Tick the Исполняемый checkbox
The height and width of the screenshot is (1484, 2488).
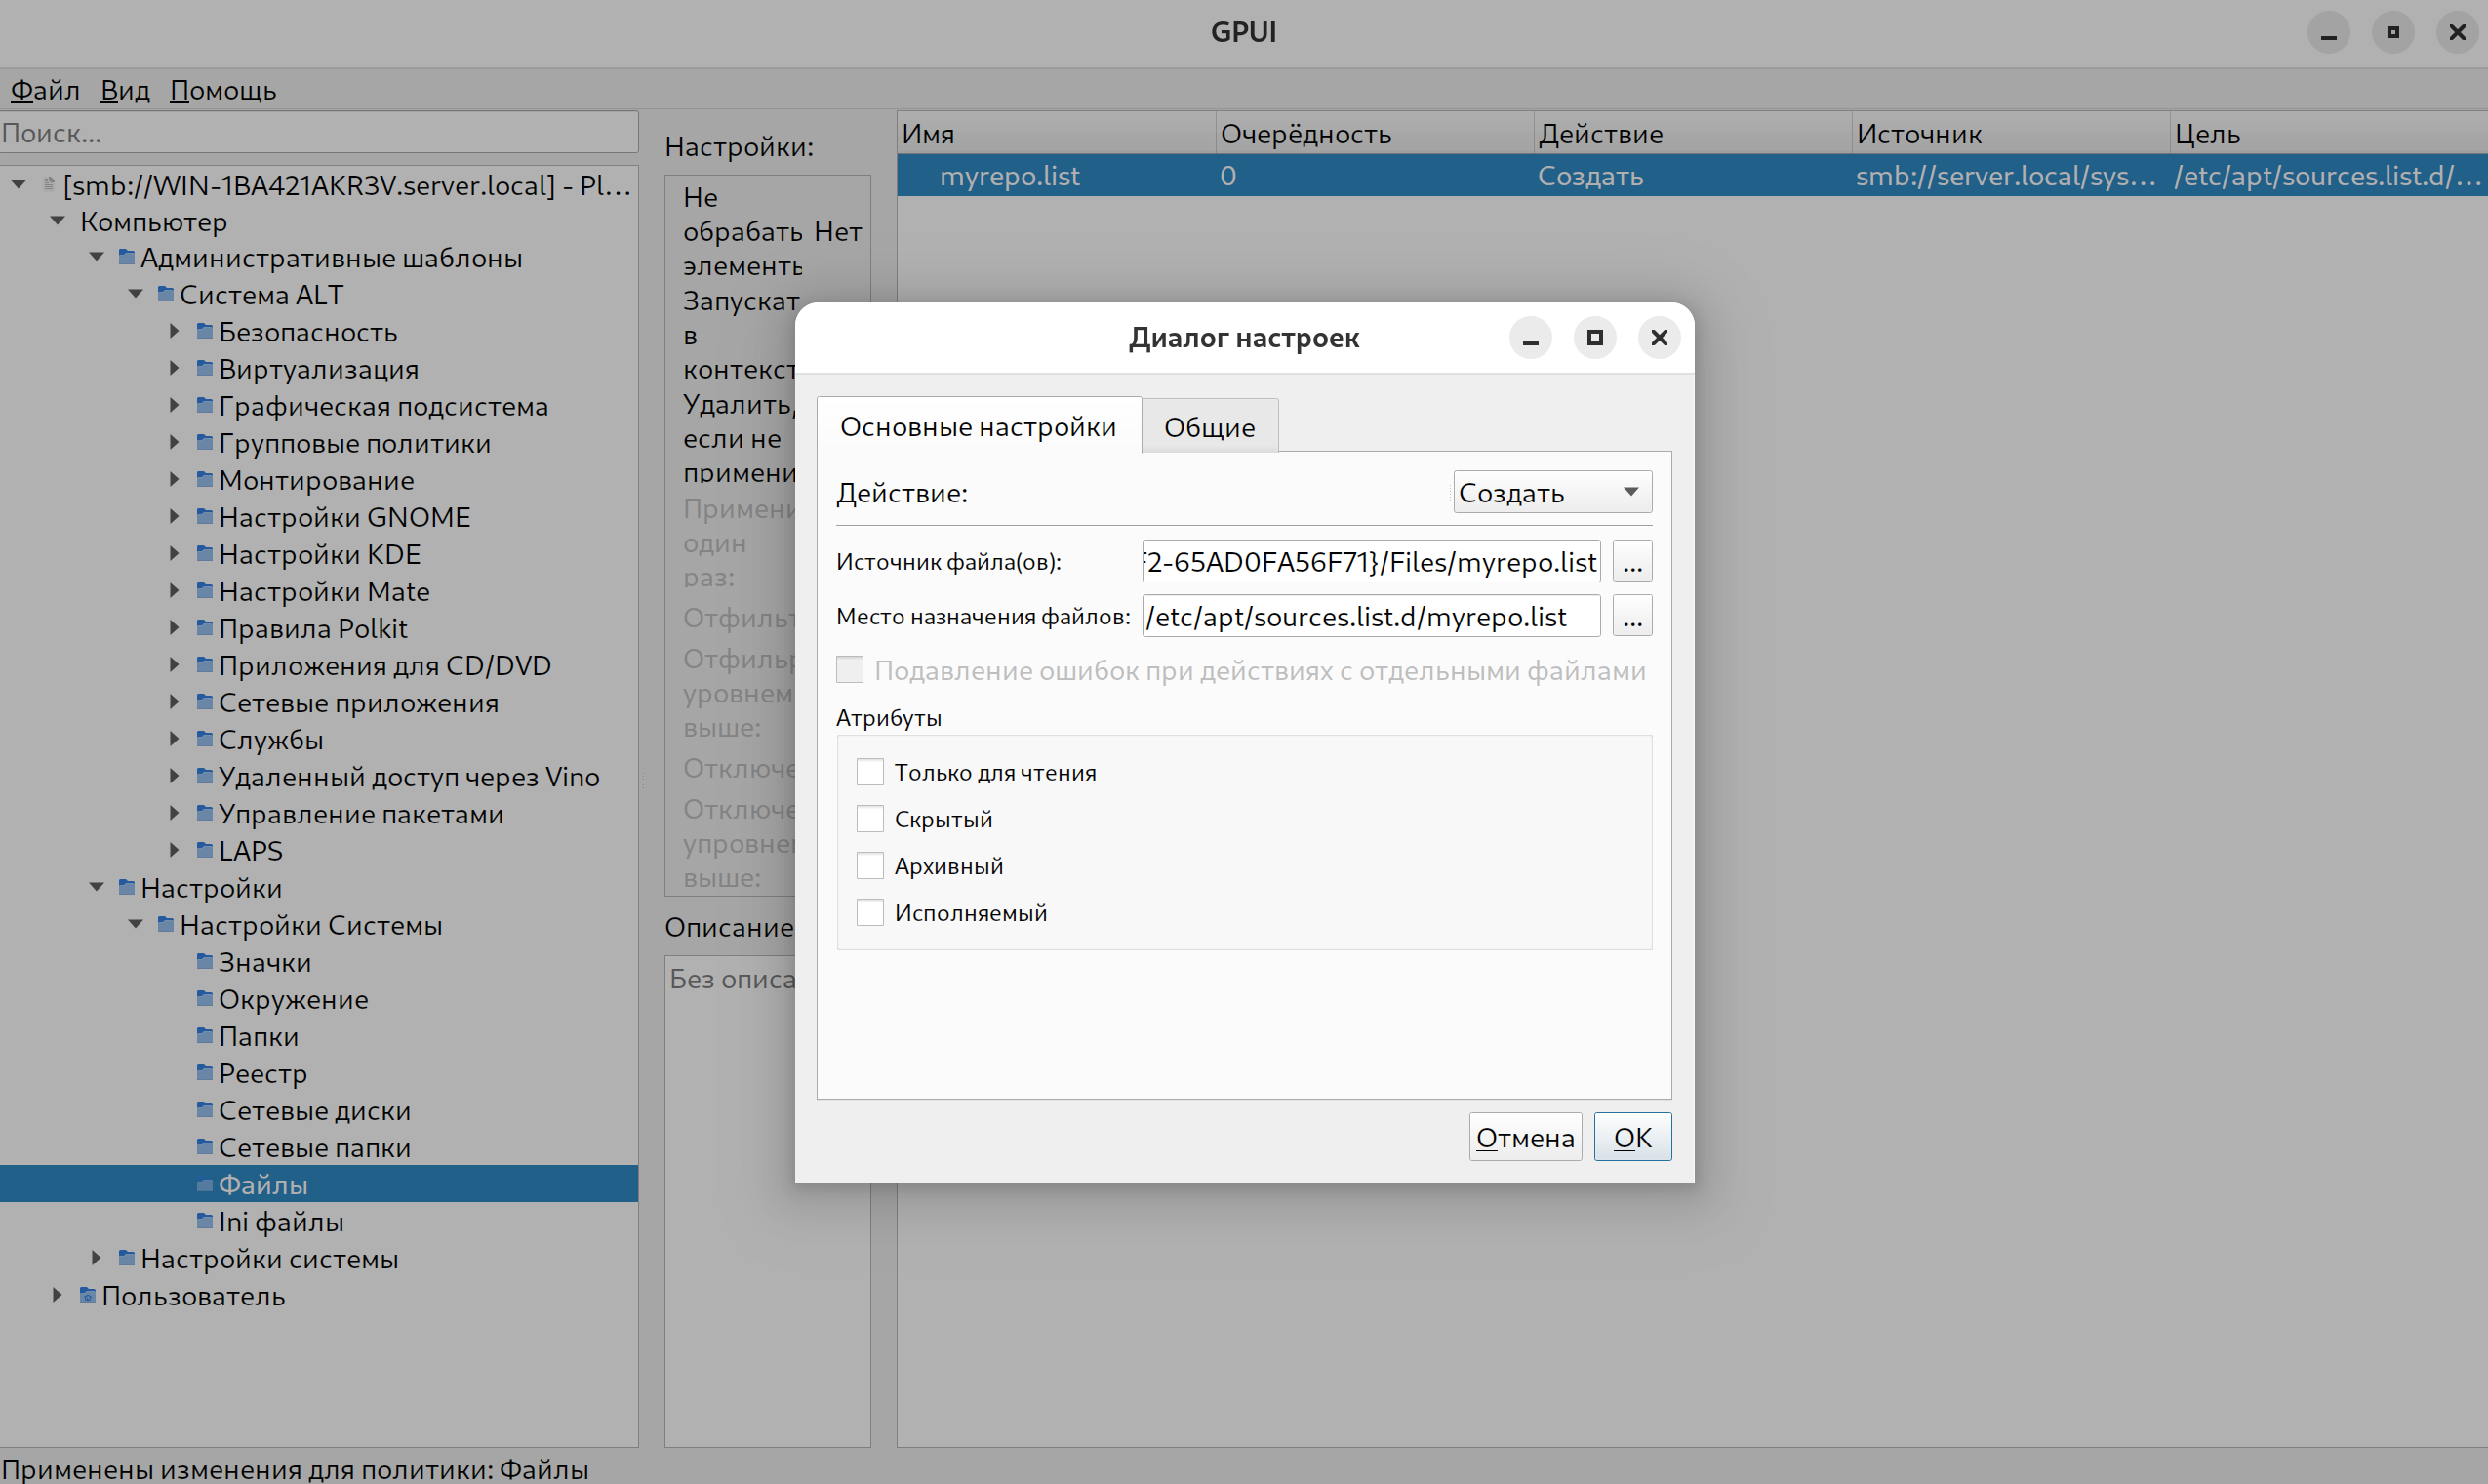click(870, 913)
